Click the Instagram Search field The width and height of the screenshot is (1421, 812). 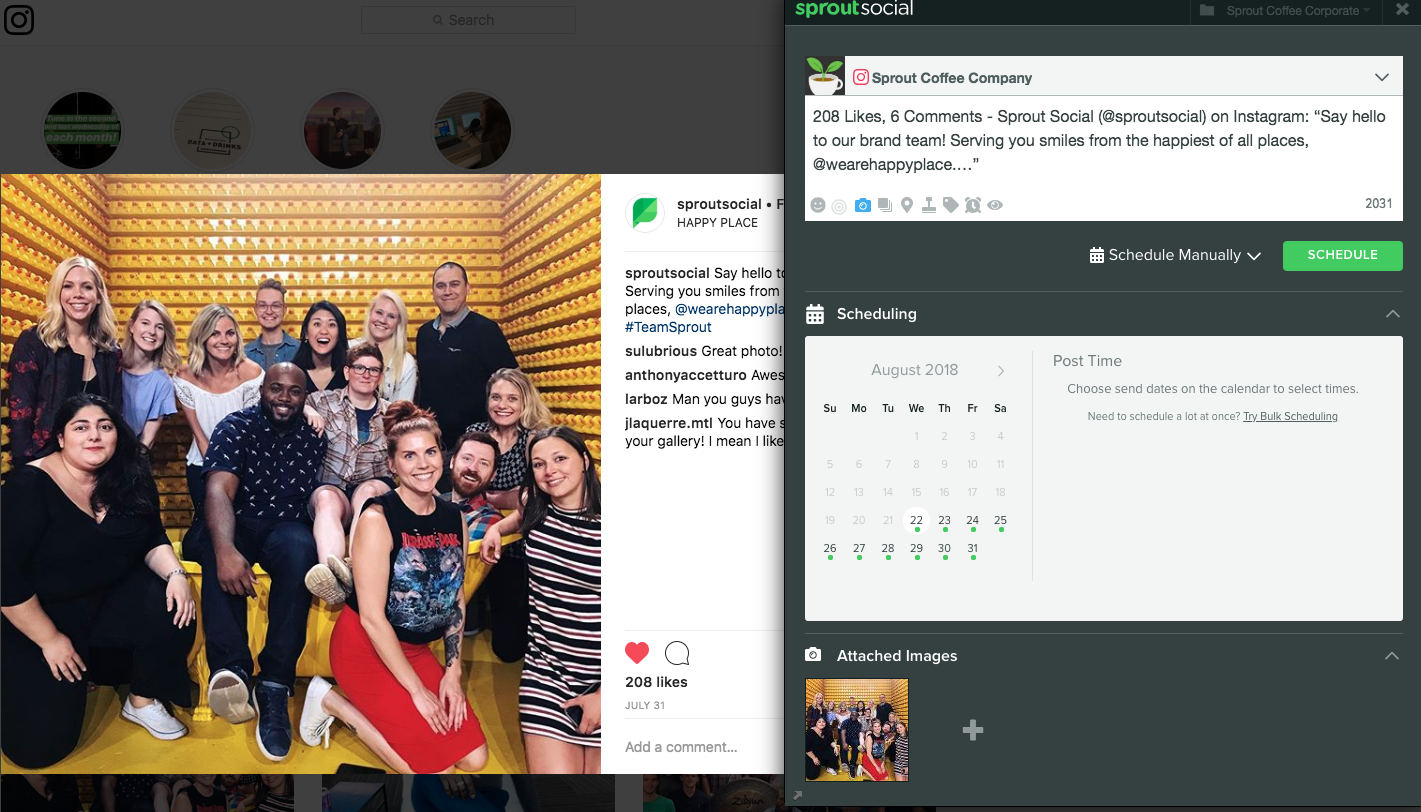tap(468, 20)
